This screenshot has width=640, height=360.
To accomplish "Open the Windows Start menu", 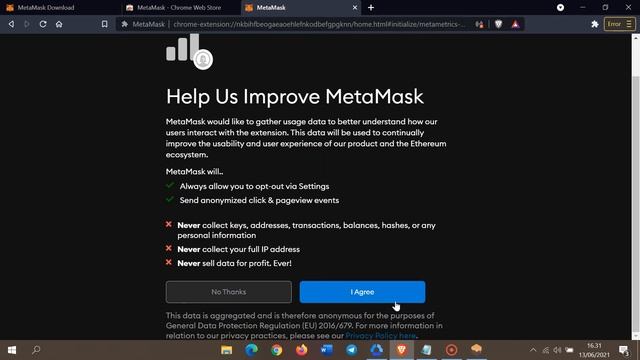I will (12, 350).
